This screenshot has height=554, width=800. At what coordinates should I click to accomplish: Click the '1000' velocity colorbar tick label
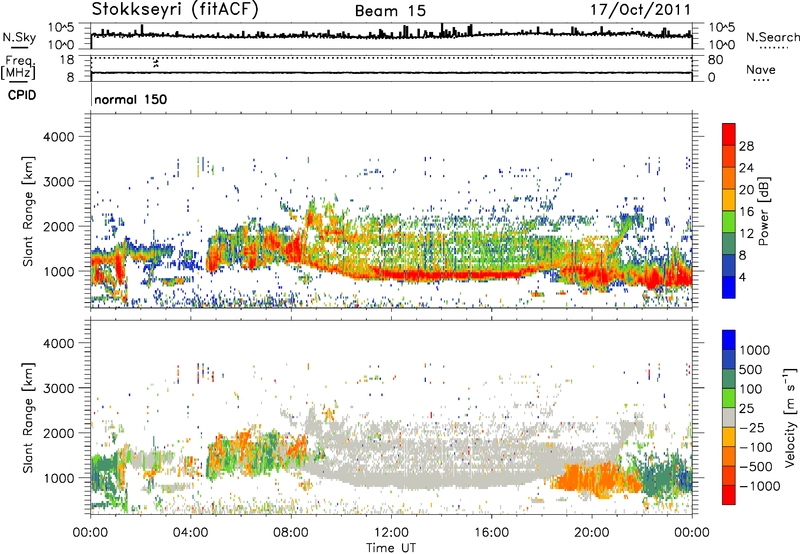pyautogui.click(x=755, y=350)
